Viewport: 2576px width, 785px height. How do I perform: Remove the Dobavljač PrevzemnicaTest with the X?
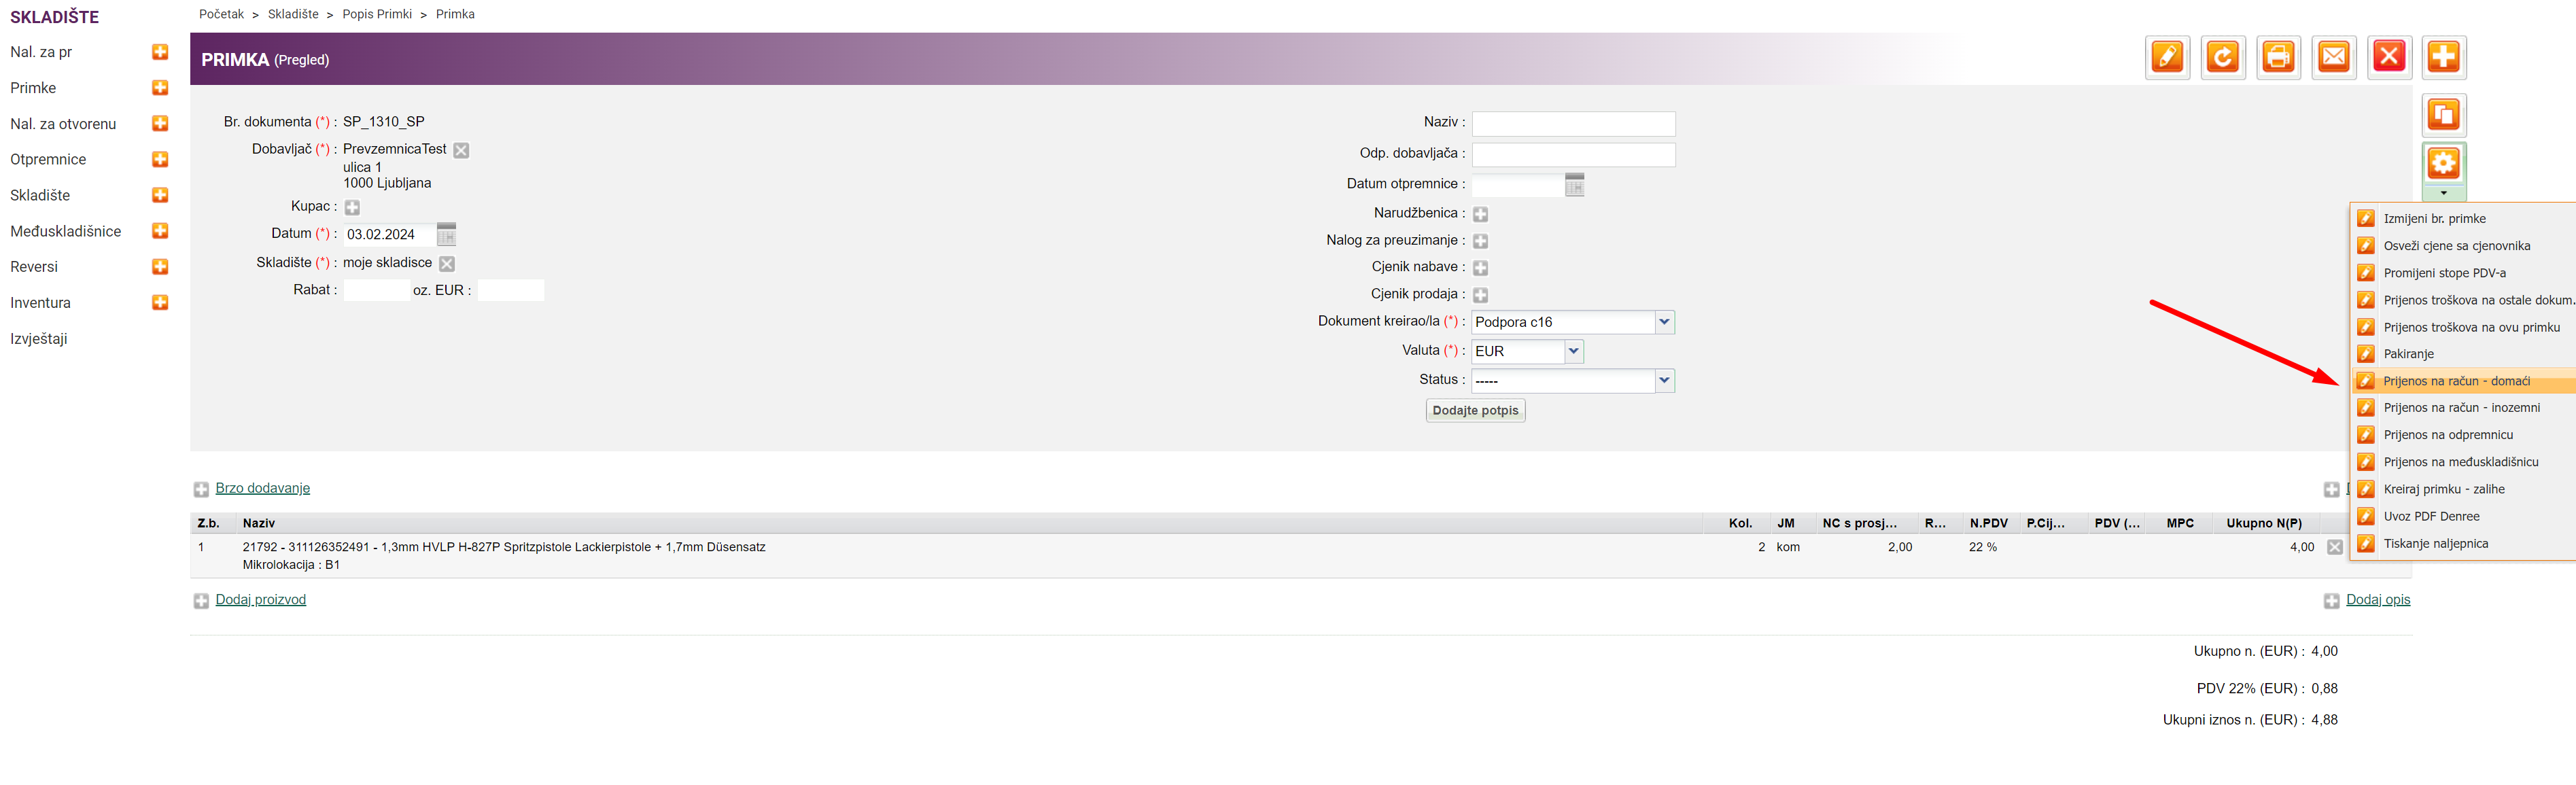[x=461, y=150]
